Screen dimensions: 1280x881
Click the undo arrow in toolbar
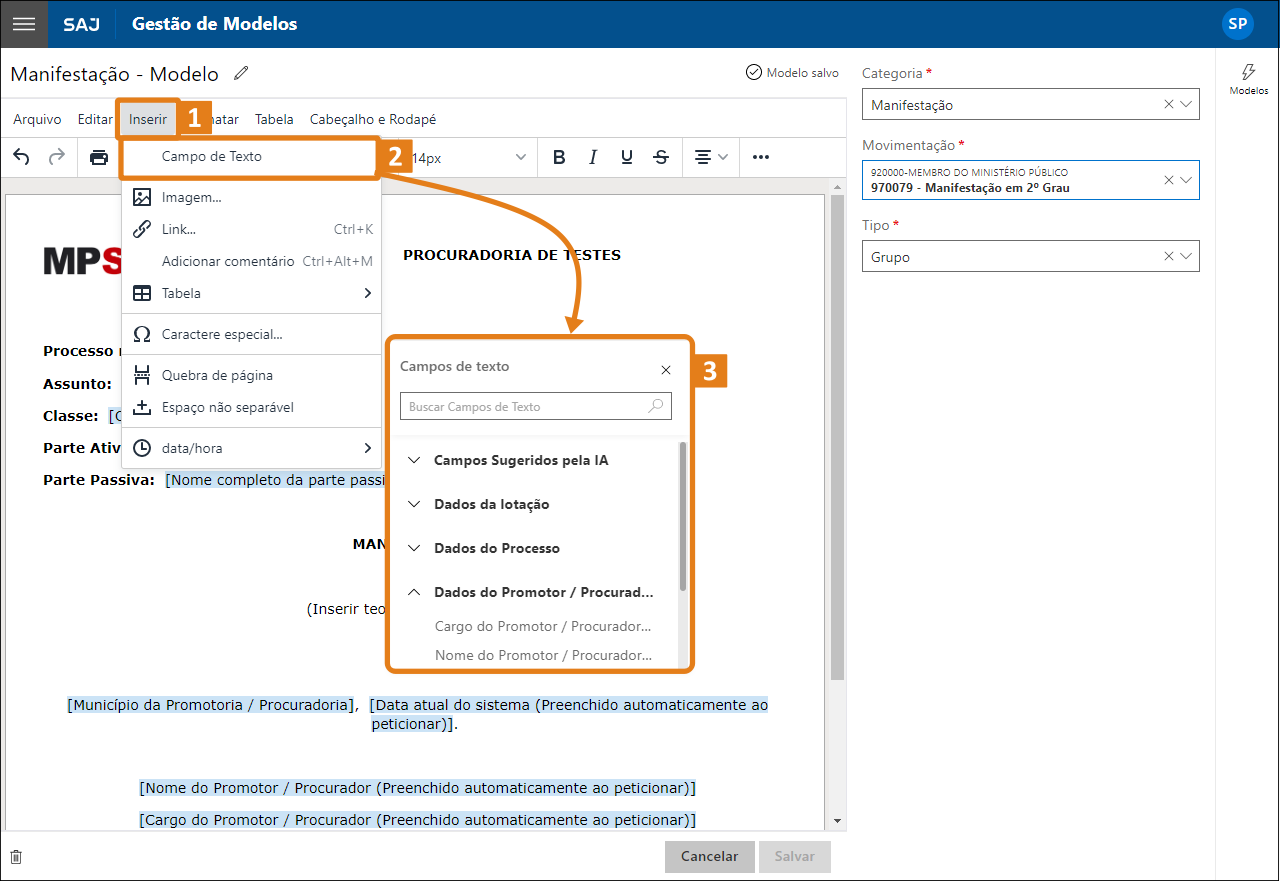(22, 157)
